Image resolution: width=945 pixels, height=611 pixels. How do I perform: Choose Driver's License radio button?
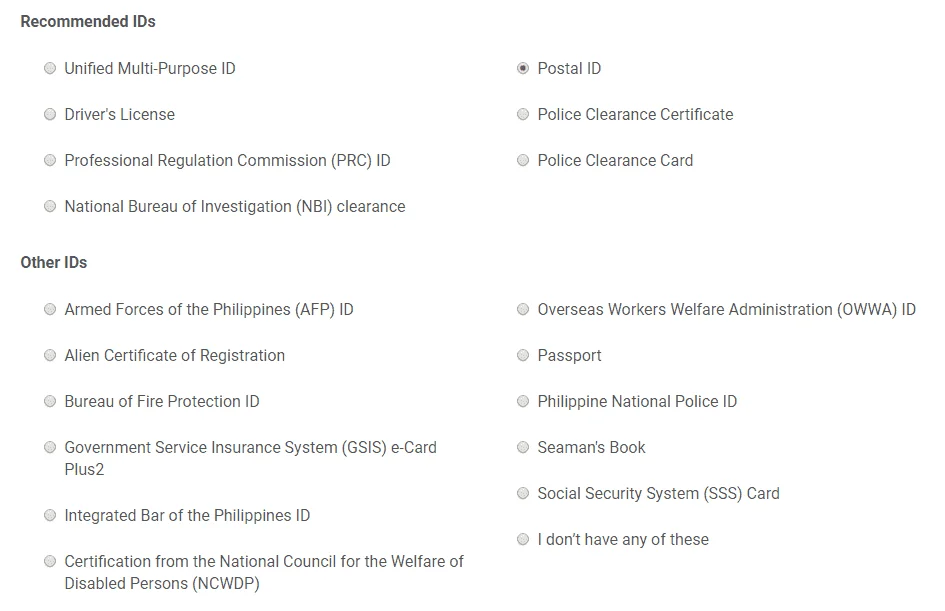pyautogui.click(x=50, y=114)
